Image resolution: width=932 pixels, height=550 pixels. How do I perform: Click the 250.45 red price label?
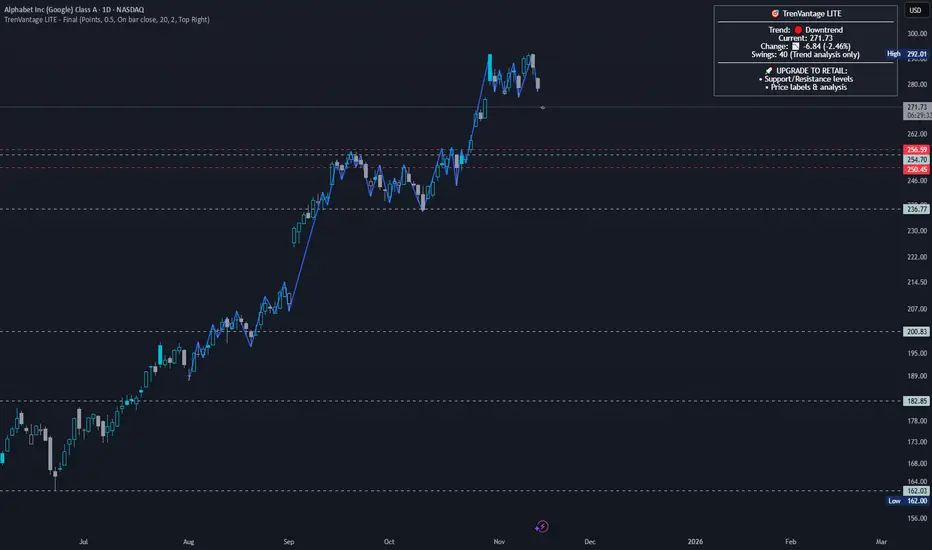(917, 169)
